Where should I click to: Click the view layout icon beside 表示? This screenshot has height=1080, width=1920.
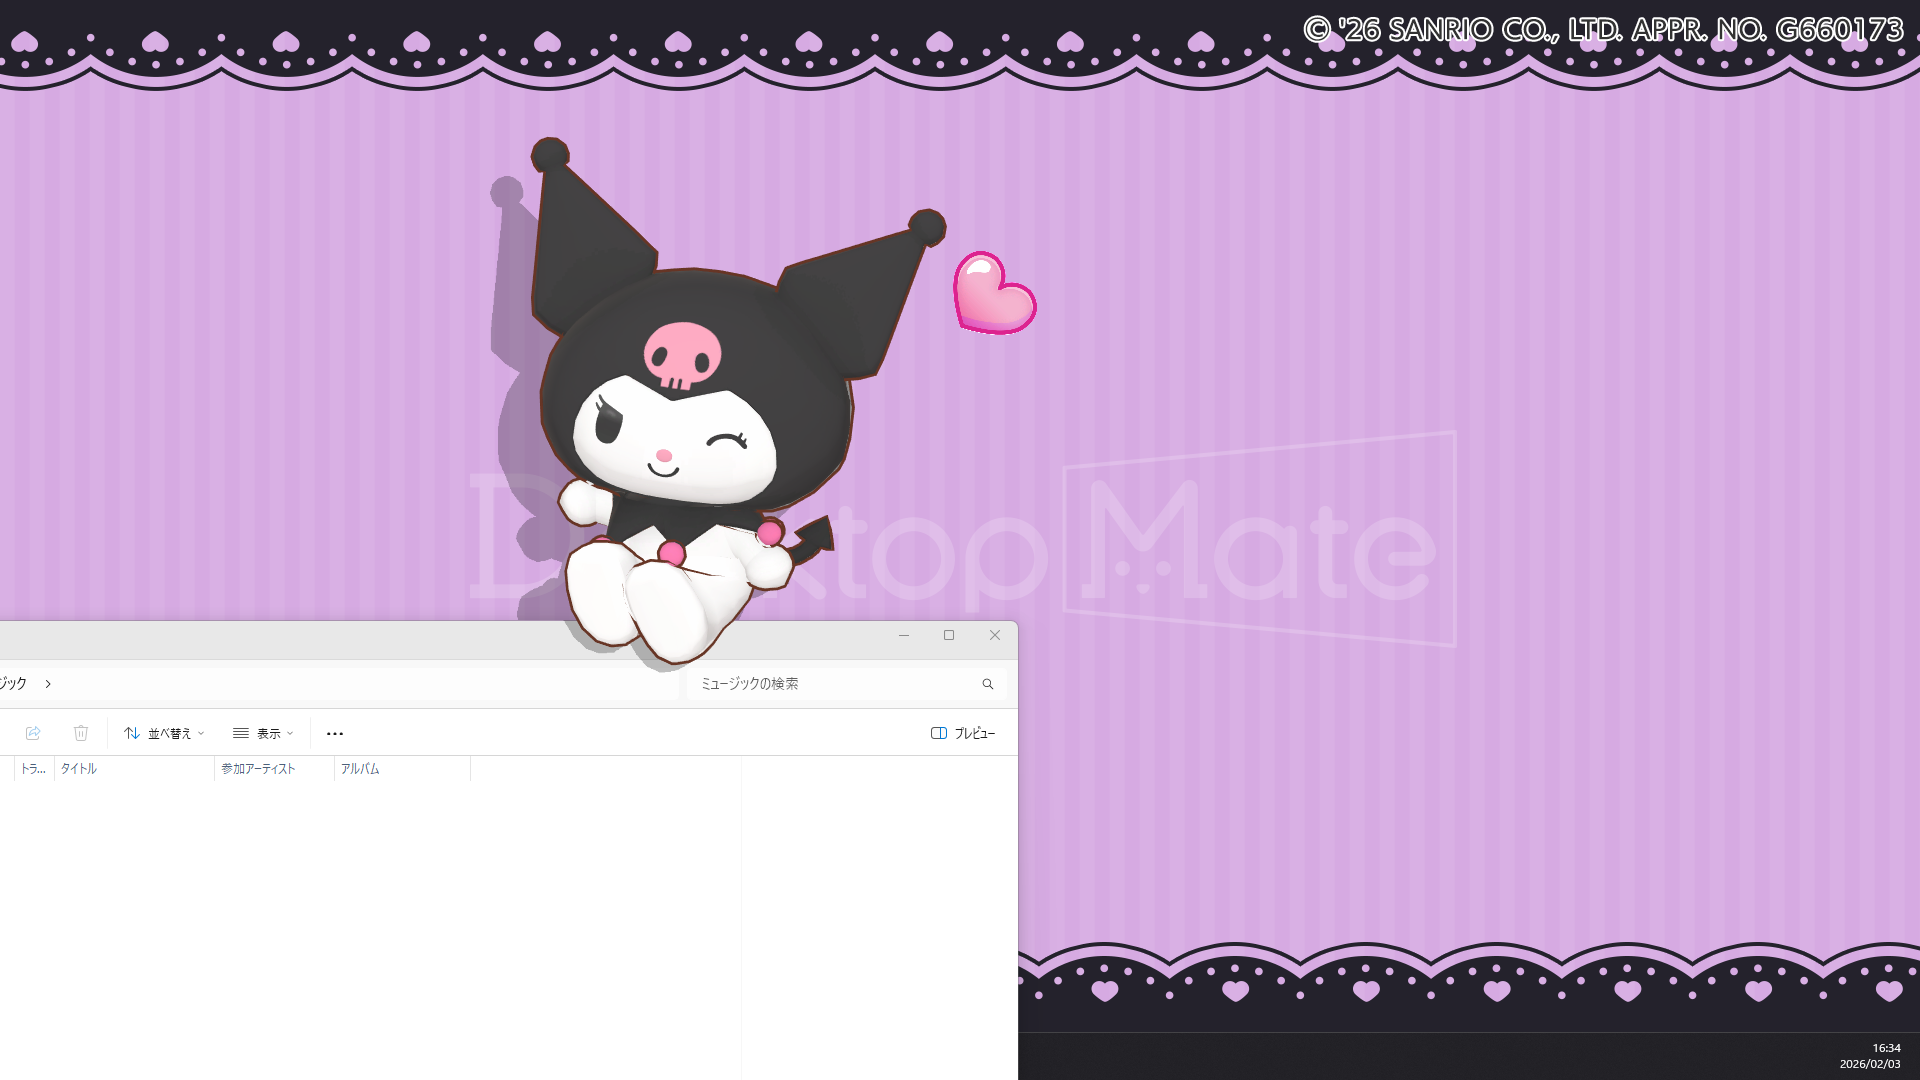[240, 733]
